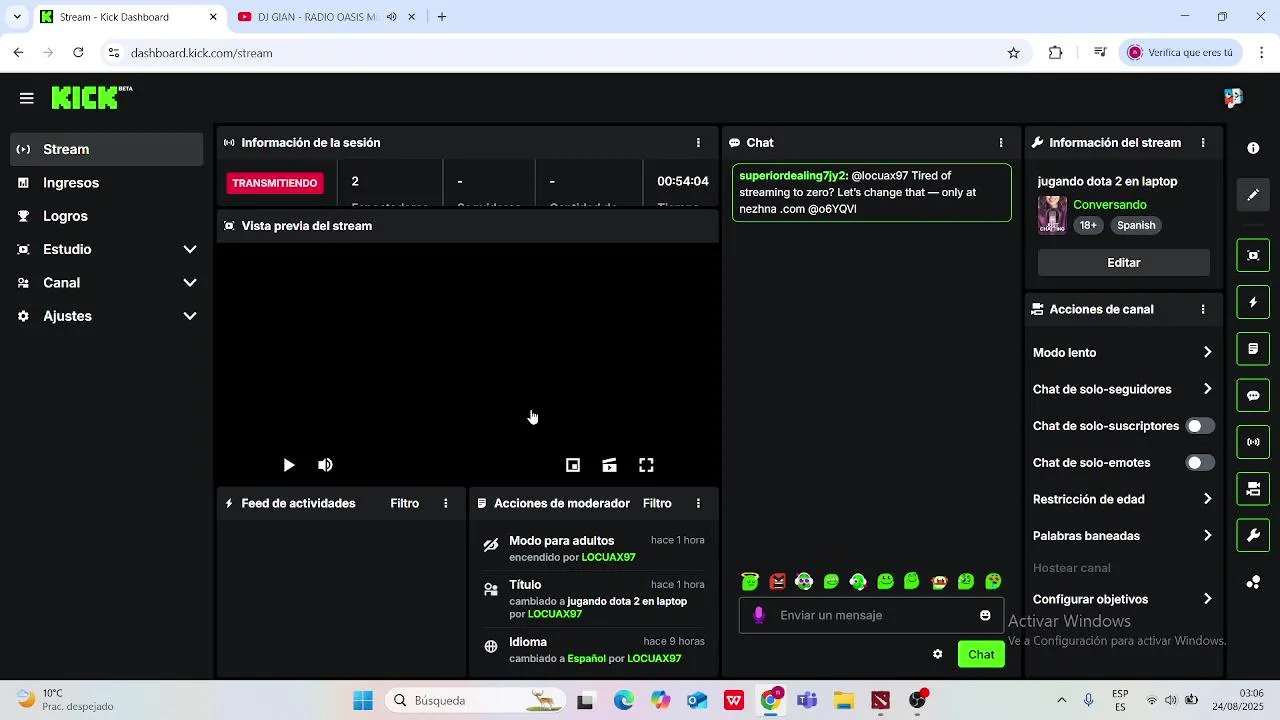
Task: Click the Windows taskbar search box
Action: tap(476, 701)
